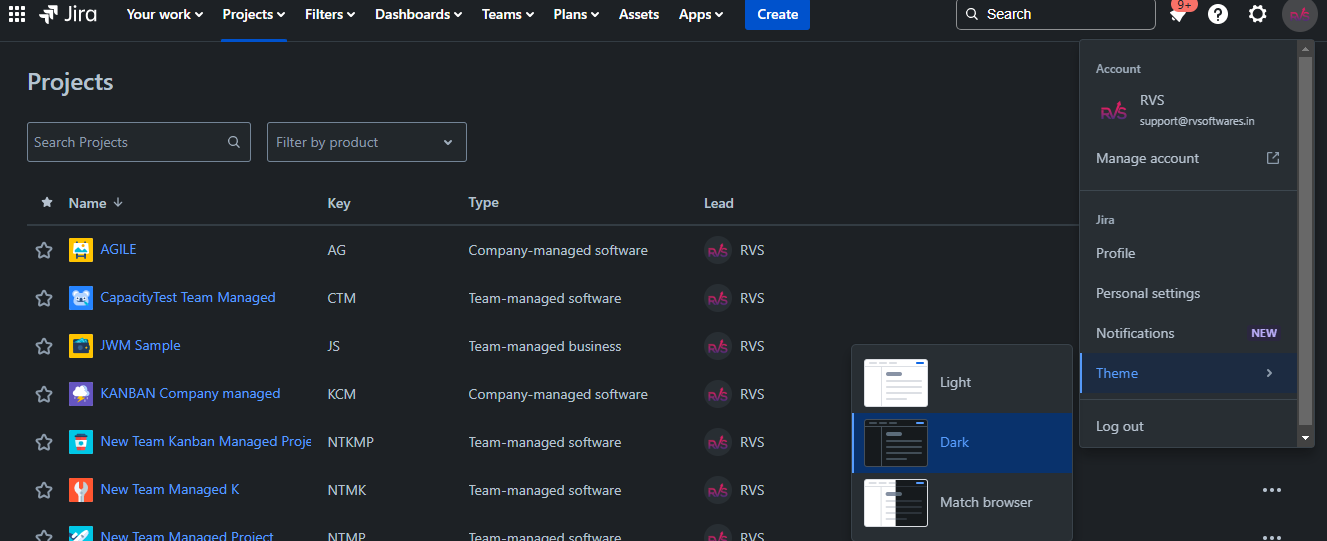
Task: Star the CapacityTest Team Managed project
Action: [44, 298]
